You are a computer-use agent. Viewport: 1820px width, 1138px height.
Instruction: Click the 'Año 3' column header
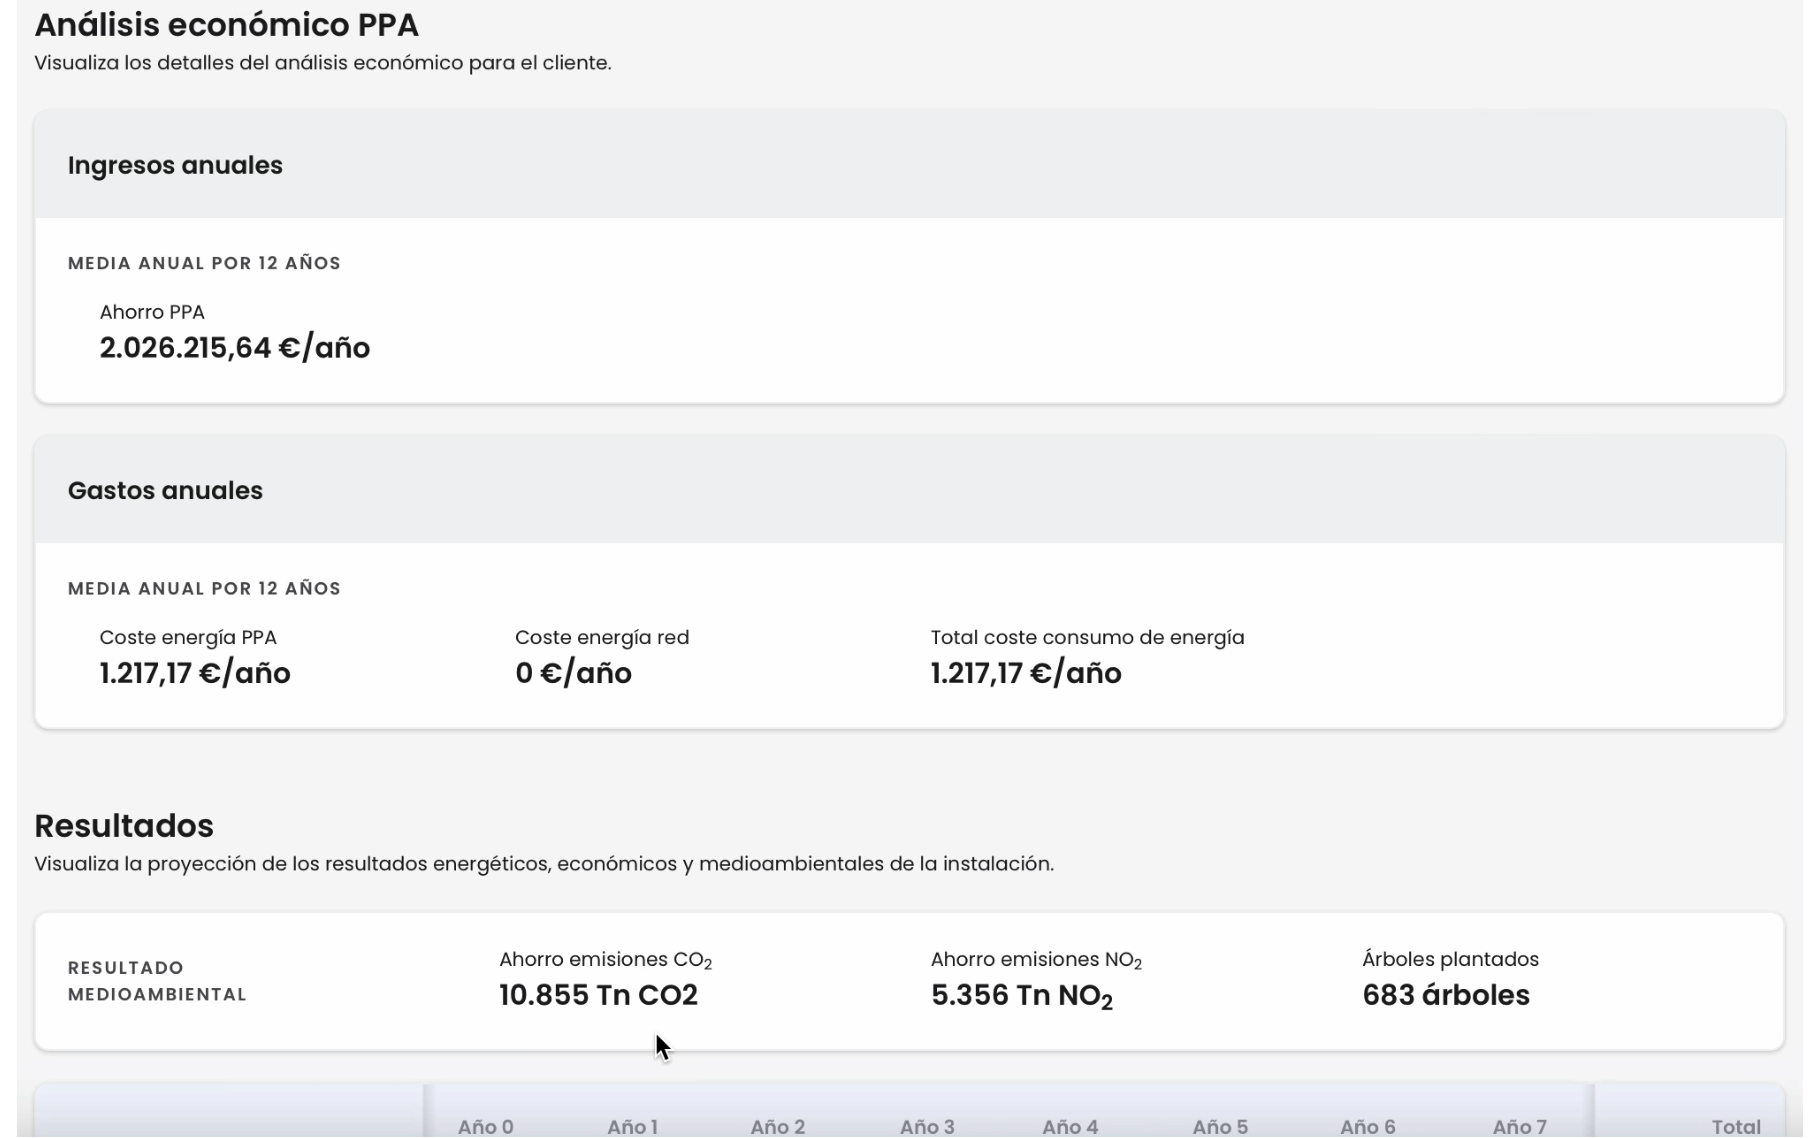click(927, 1127)
